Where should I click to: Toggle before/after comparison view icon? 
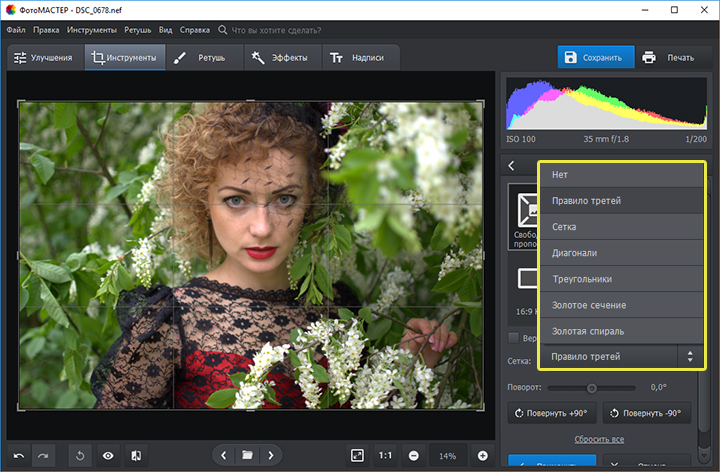coord(136,455)
